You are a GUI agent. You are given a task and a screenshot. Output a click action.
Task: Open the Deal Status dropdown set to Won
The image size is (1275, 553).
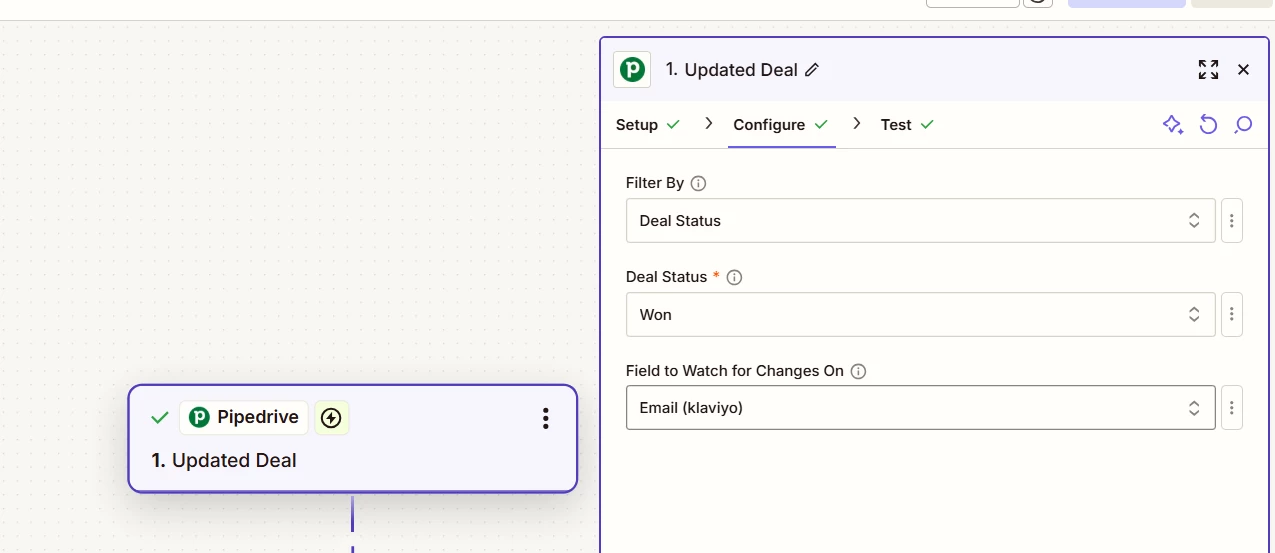[x=920, y=315]
